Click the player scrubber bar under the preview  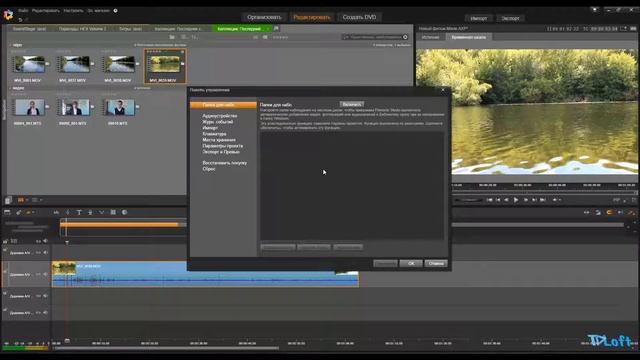pos(544,193)
